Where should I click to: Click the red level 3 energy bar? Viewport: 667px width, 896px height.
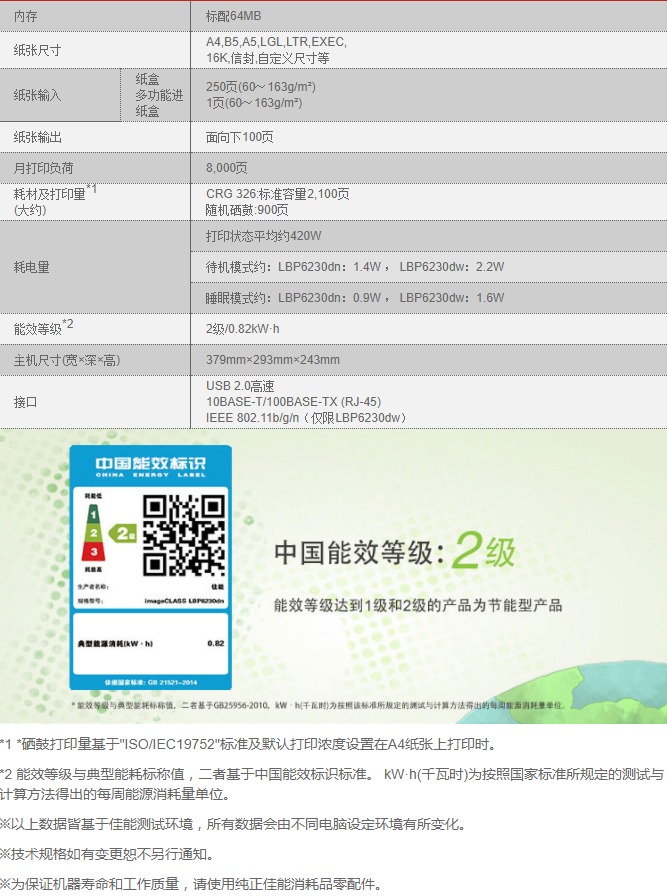click(95, 551)
